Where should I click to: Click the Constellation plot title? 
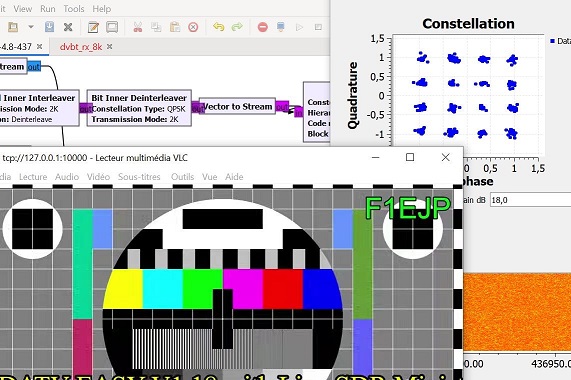click(x=468, y=24)
